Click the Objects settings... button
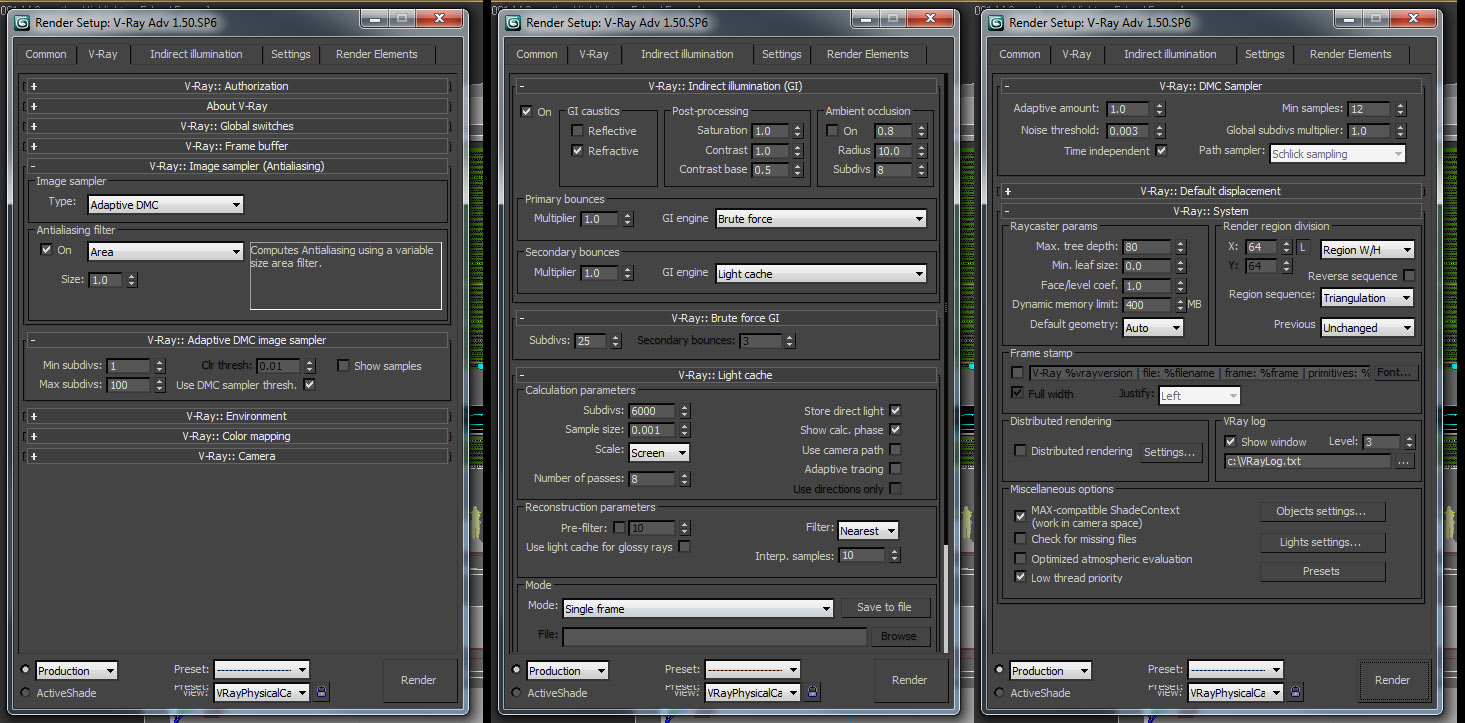The height and width of the screenshot is (723, 1465). 1321,511
